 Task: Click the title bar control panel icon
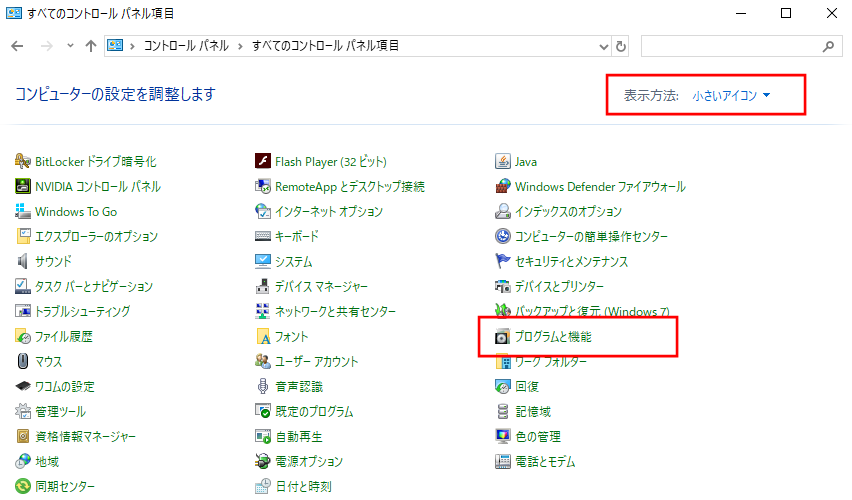click(x=14, y=13)
